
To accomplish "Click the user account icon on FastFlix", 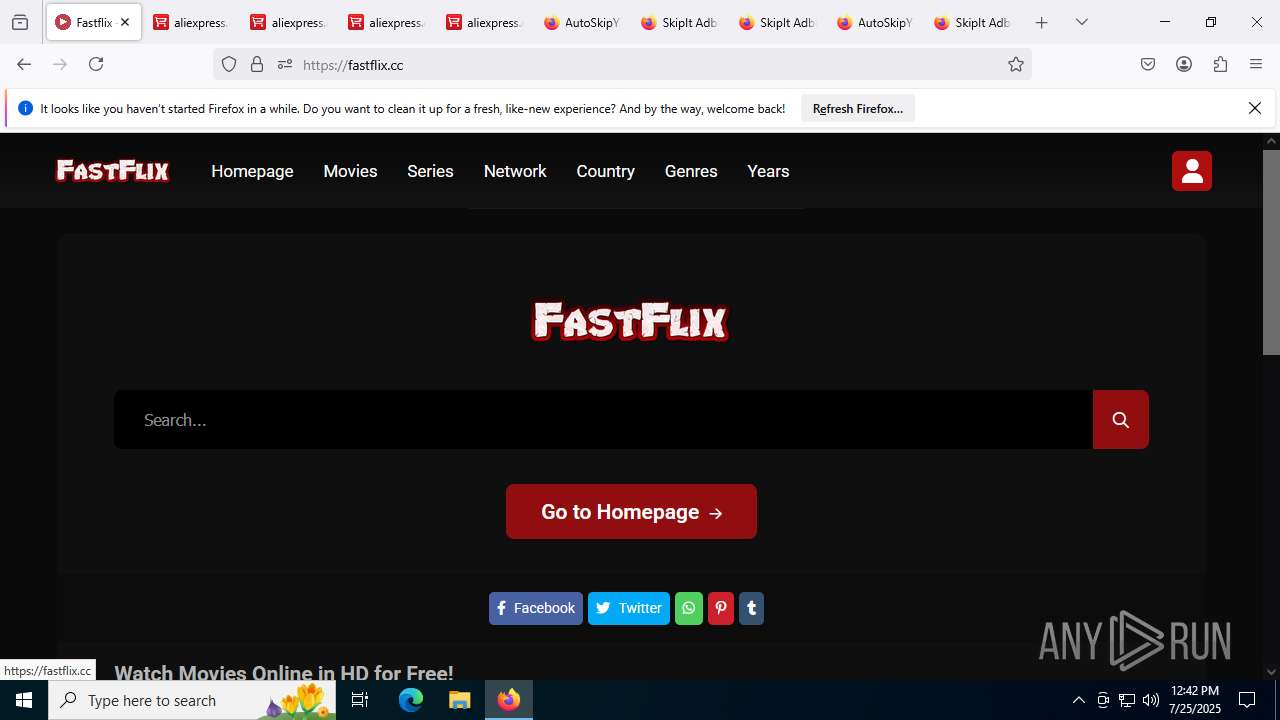I will pyautogui.click(x=1191, y=171).
